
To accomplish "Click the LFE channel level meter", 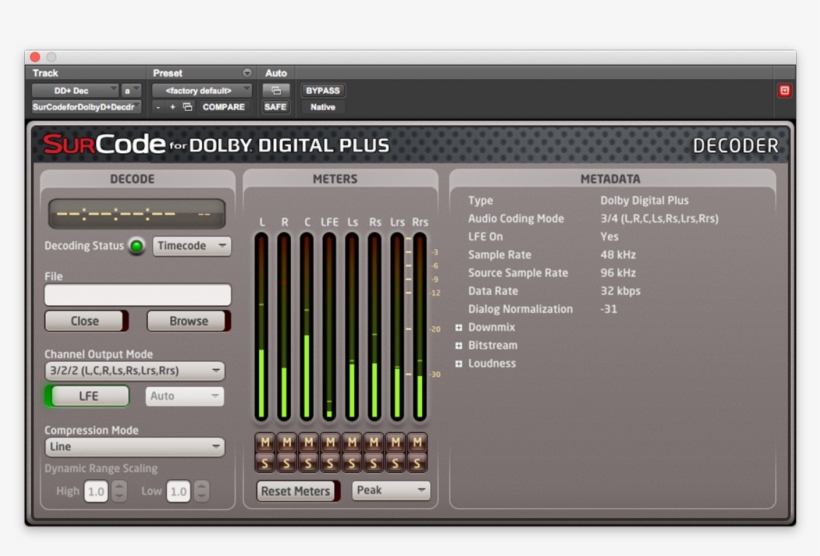I will point(329,326).
